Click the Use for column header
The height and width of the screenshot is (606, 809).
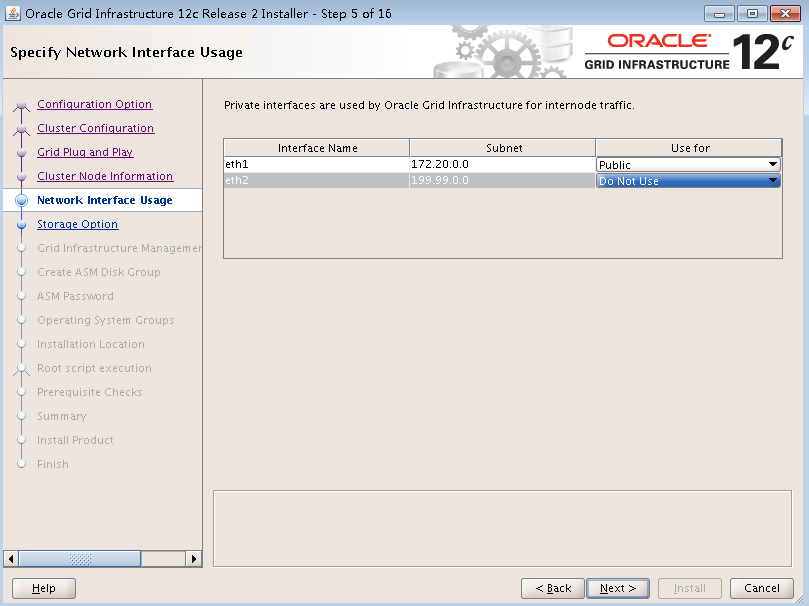pos(689,148)
